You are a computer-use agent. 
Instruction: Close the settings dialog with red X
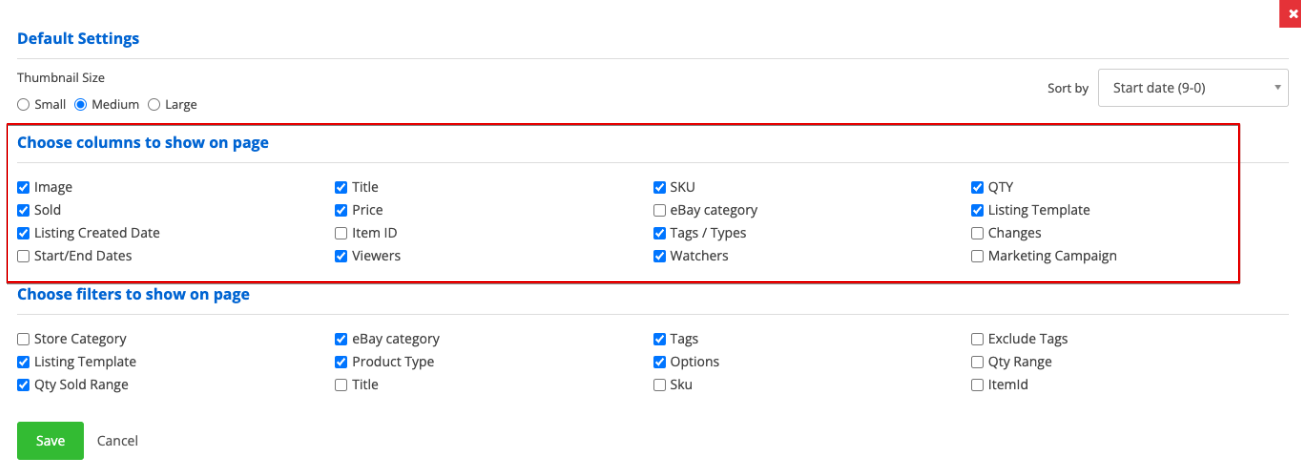[1292, 13]
